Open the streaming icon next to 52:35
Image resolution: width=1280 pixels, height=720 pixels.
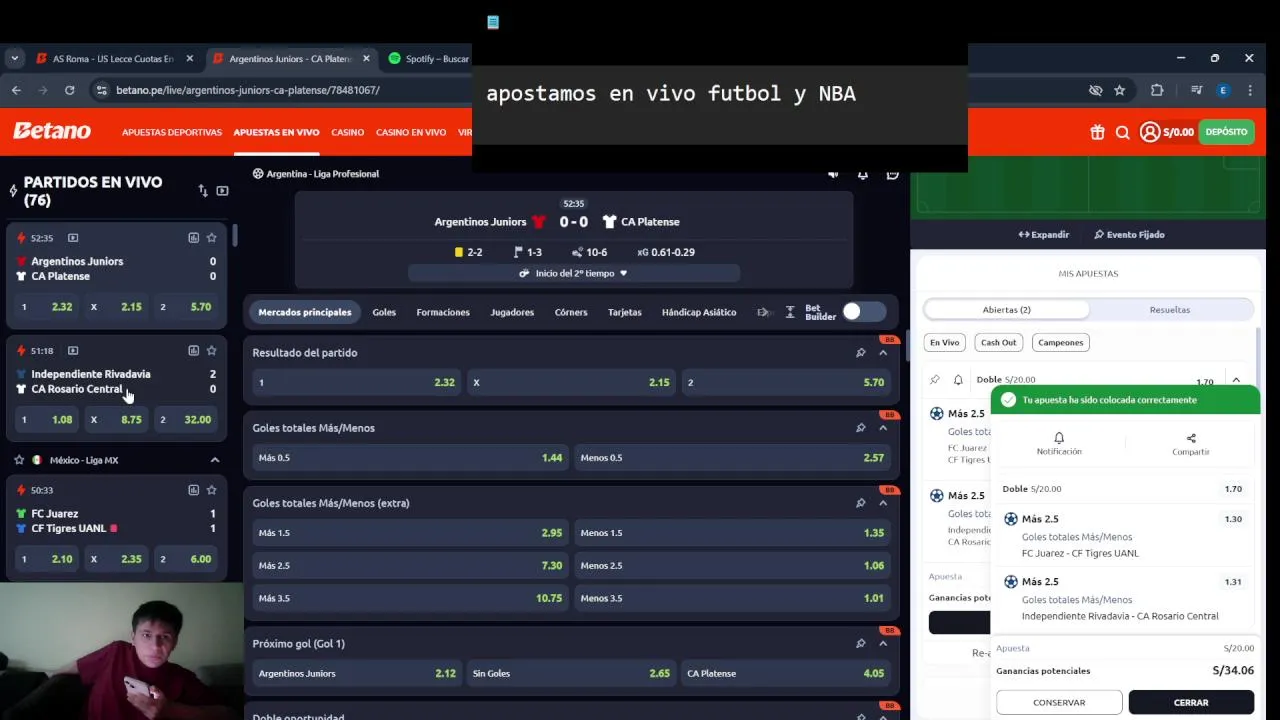coord(73,238)
